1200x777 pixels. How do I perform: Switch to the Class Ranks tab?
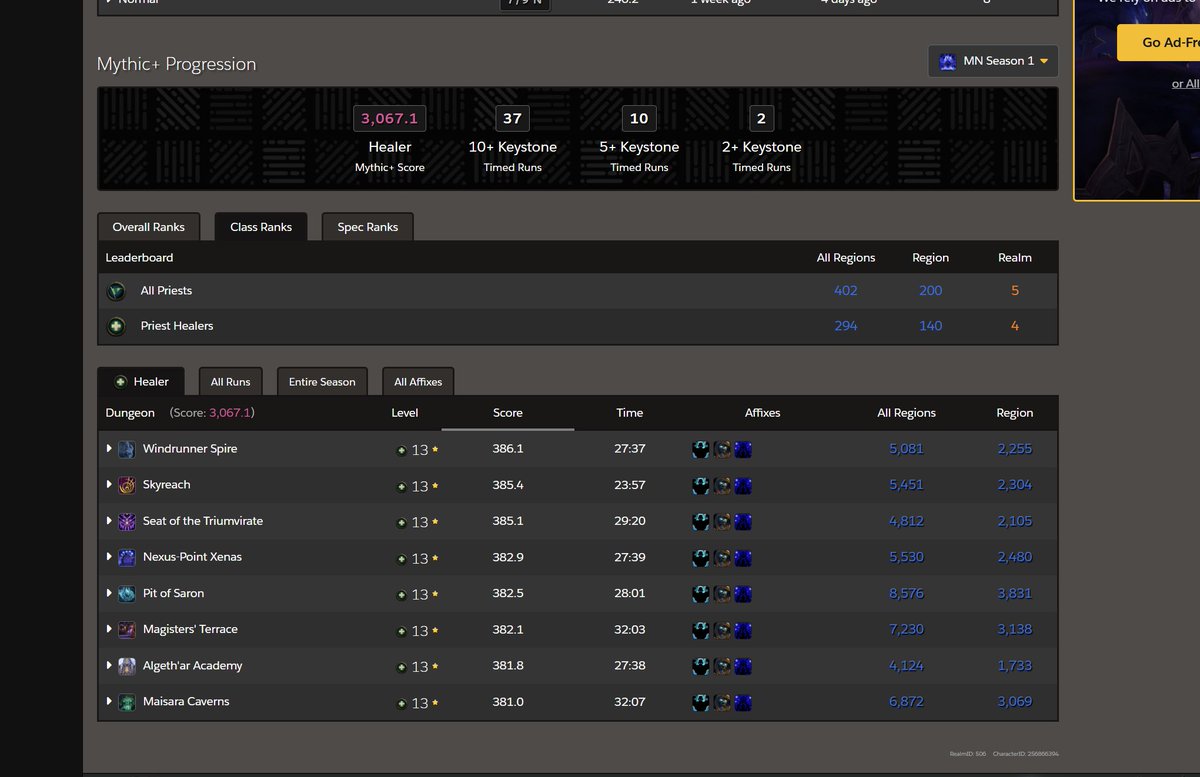coord(261,227)
